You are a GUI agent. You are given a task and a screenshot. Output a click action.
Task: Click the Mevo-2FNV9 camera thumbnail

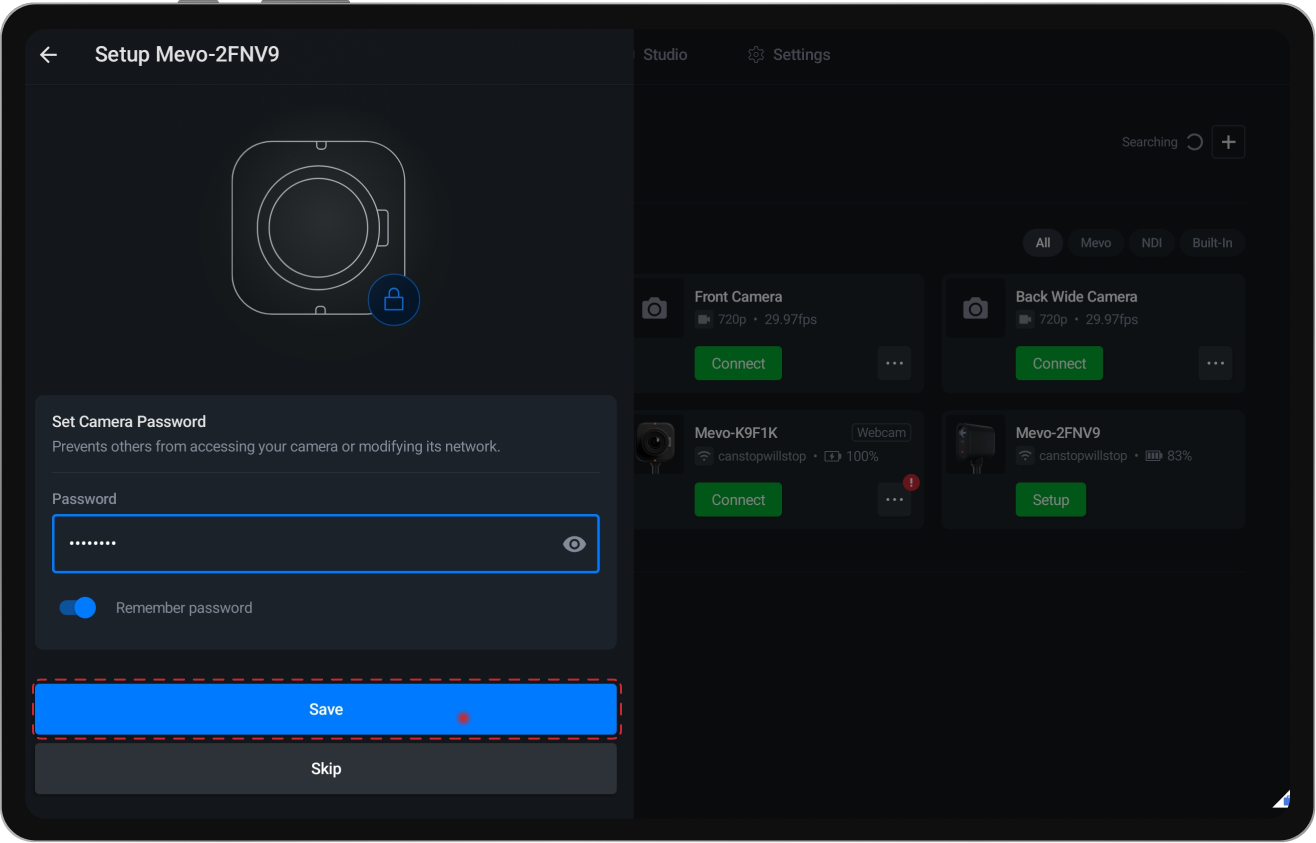click(x=975, y=445)
